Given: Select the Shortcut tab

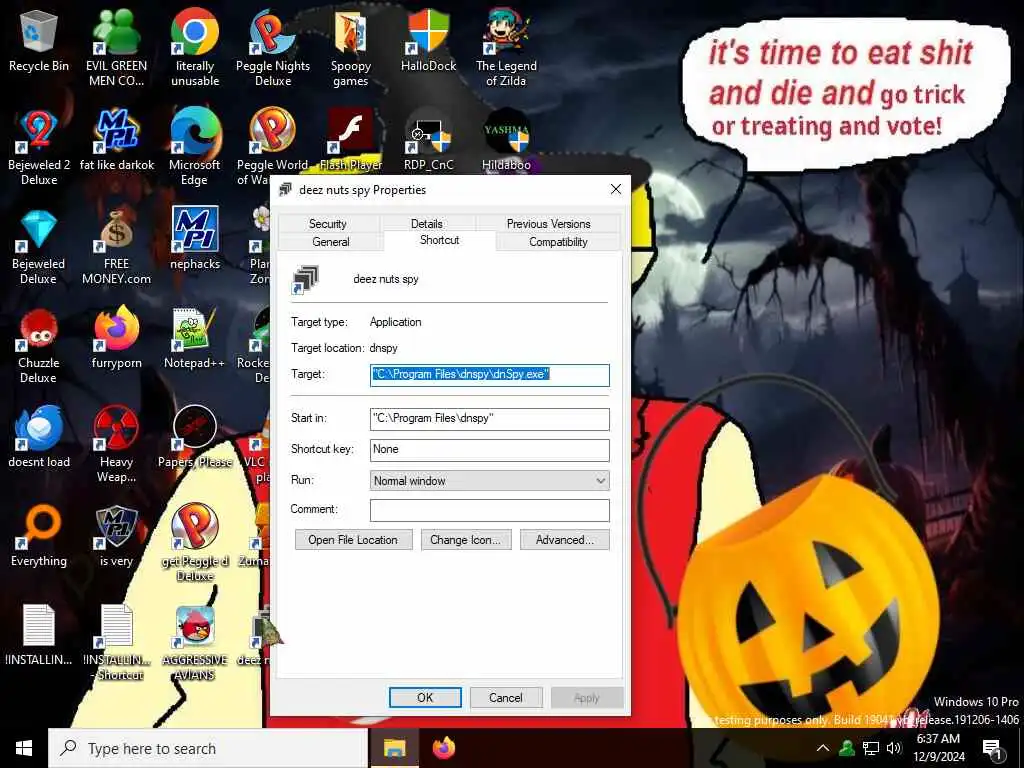Looking at the screenshot, I should coord(440,240).
